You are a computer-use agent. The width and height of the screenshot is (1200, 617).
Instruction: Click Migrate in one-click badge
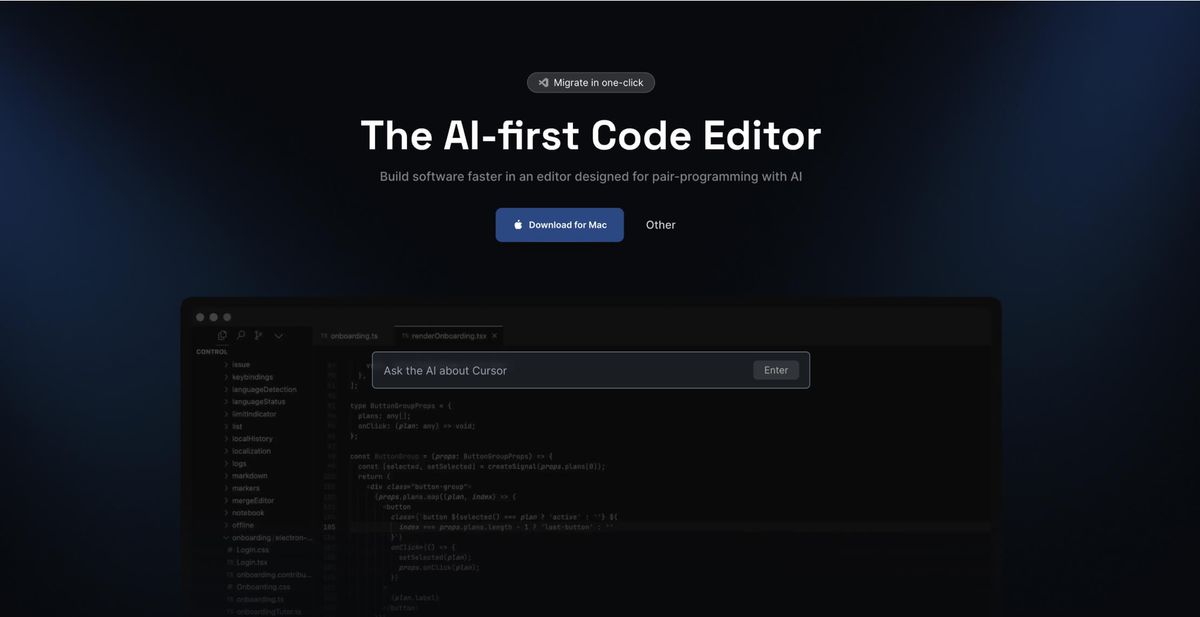click(x=591, y=83)
